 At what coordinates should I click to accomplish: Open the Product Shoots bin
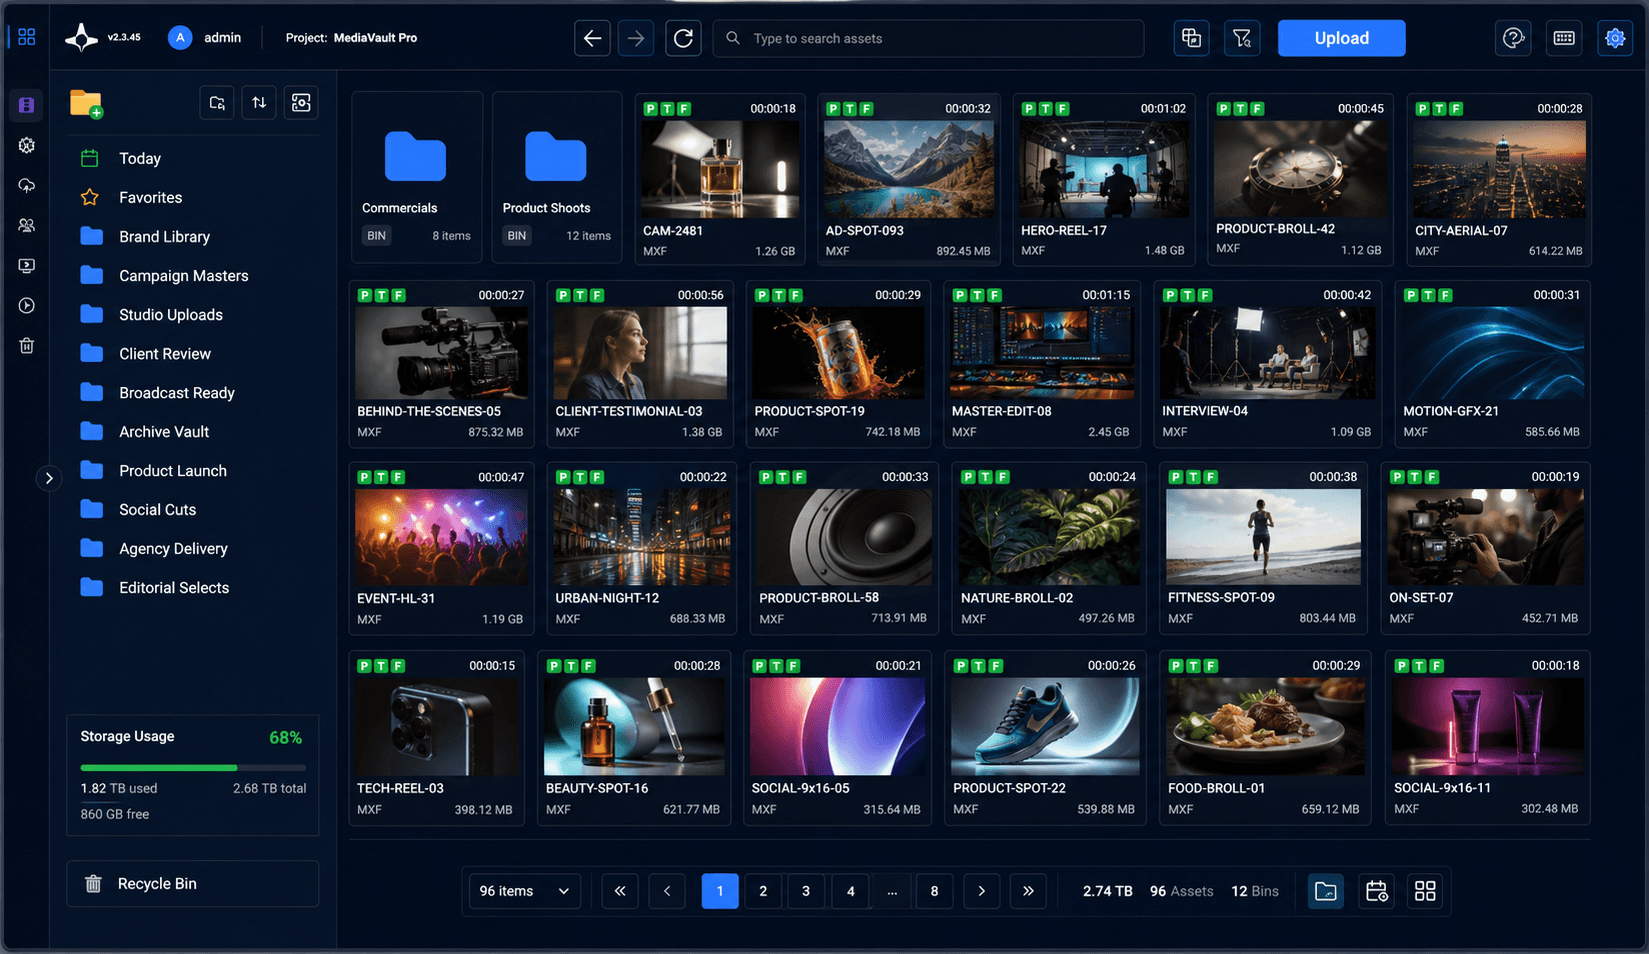pyautogui.click(x=557, y=177)
